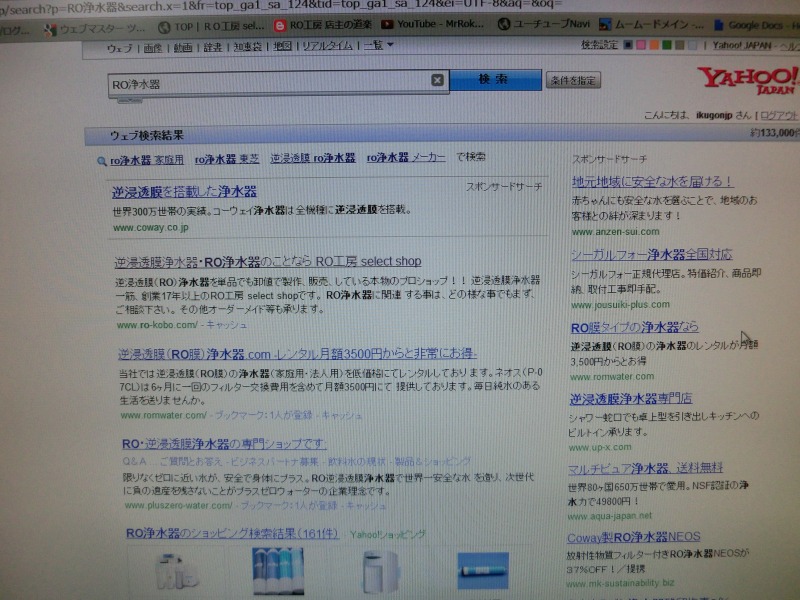Switch to the リアルタイム search tab
800x600 pixels.
coord(327,45)
